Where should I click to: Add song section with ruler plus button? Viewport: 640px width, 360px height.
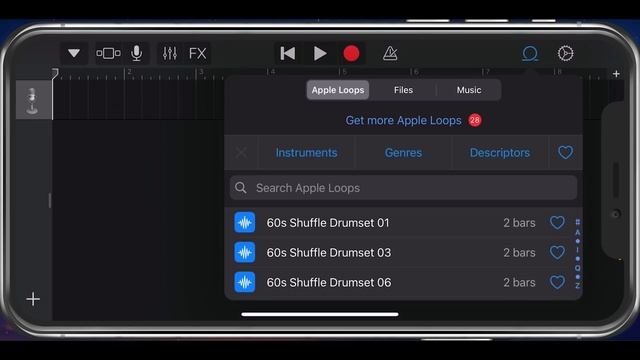pyautogui.click(x=616, y=74)
